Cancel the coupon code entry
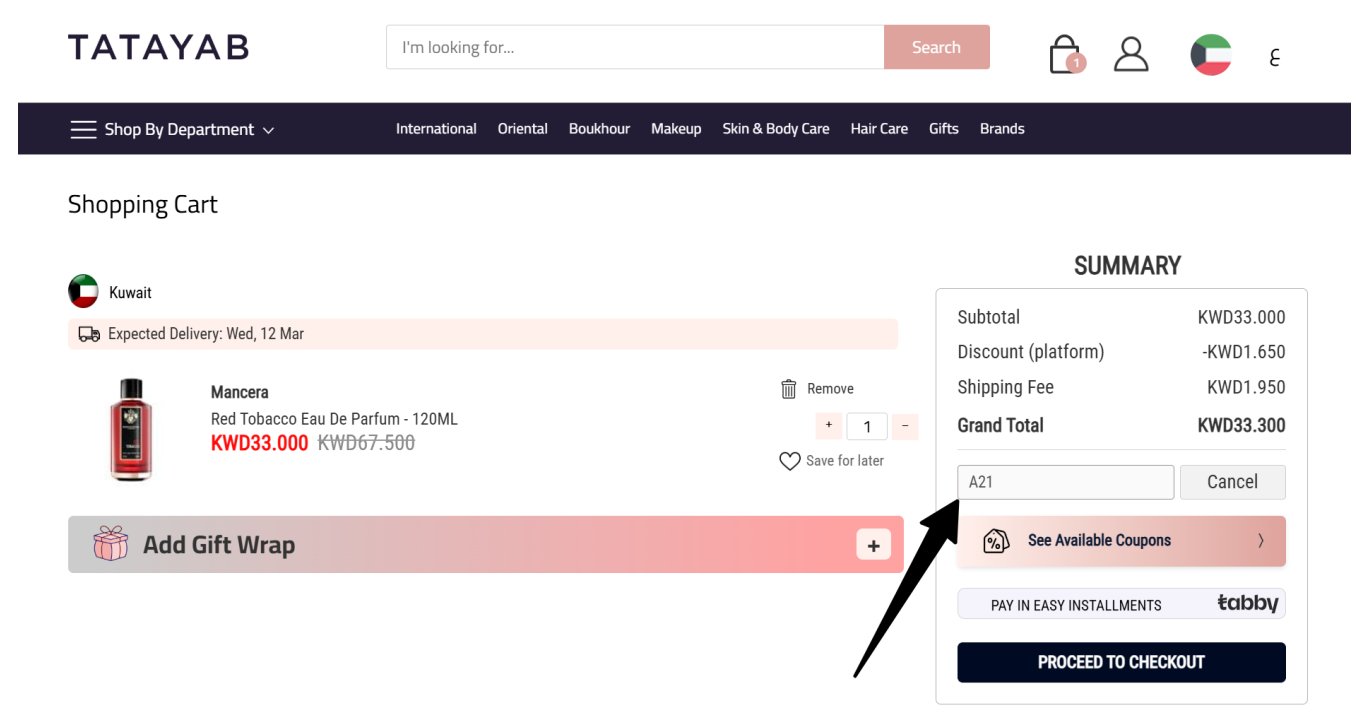1368x720 pixels. coord(1232,482)
